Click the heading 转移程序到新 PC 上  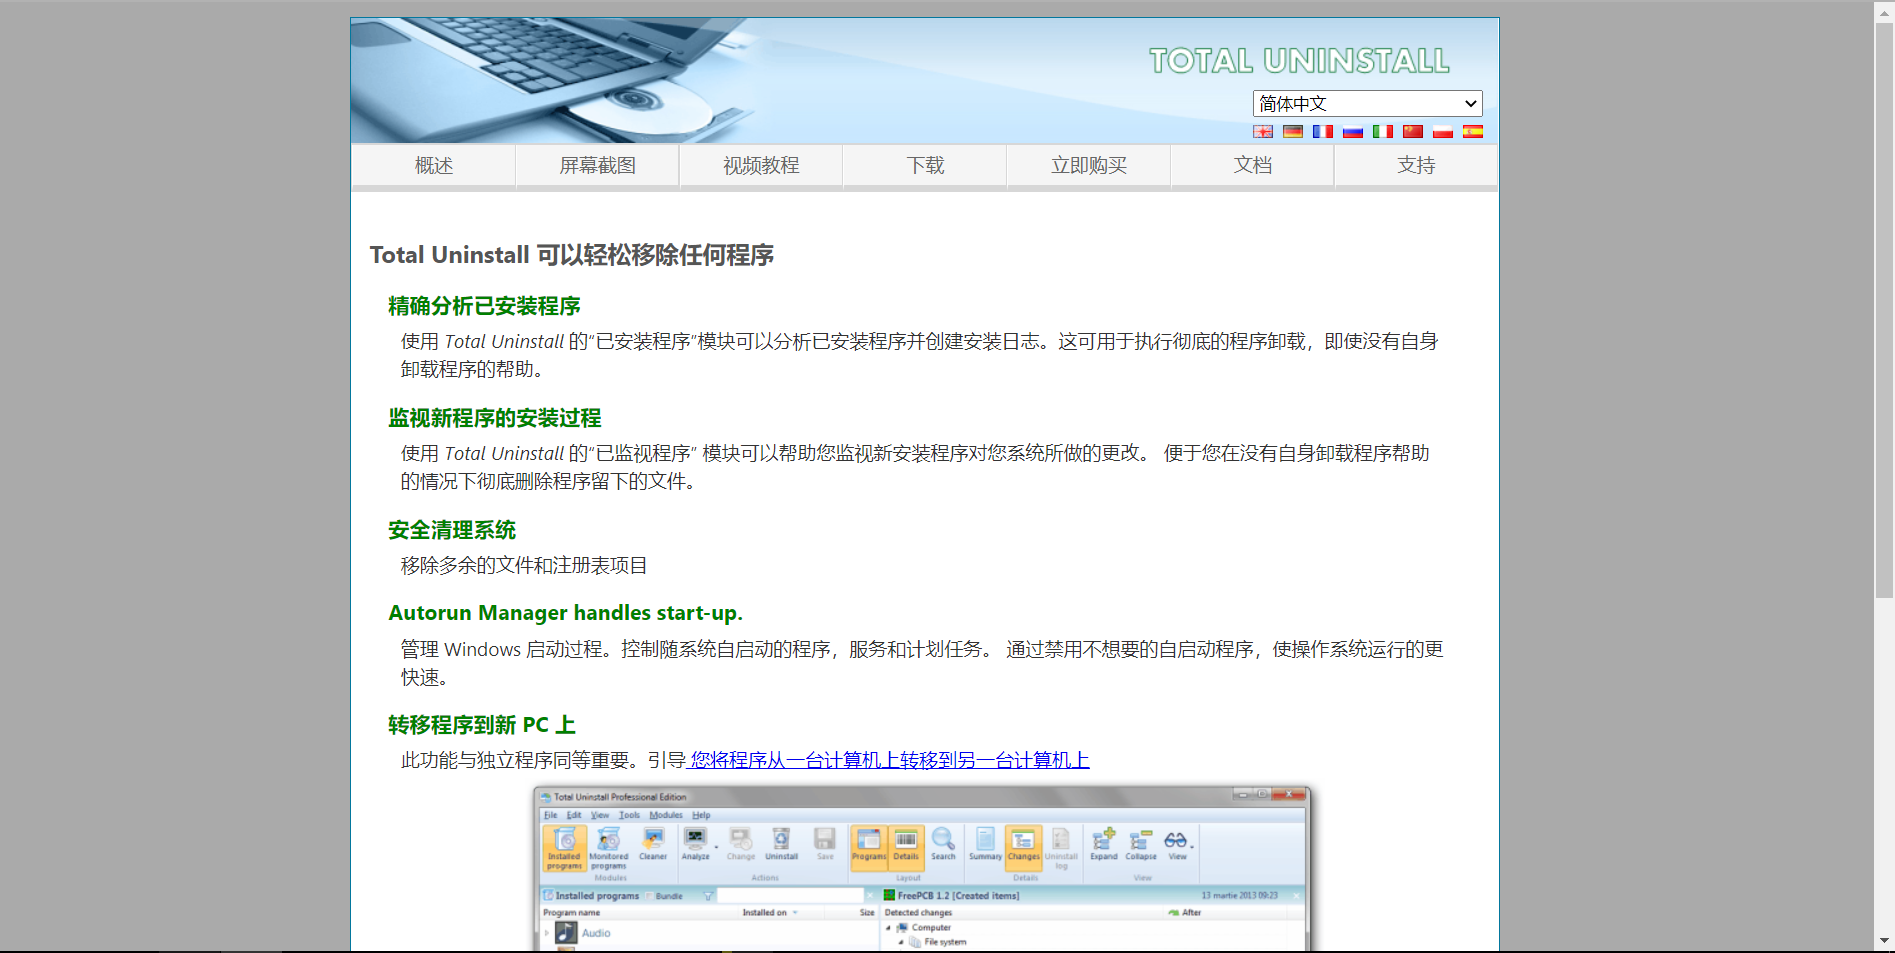482,725
